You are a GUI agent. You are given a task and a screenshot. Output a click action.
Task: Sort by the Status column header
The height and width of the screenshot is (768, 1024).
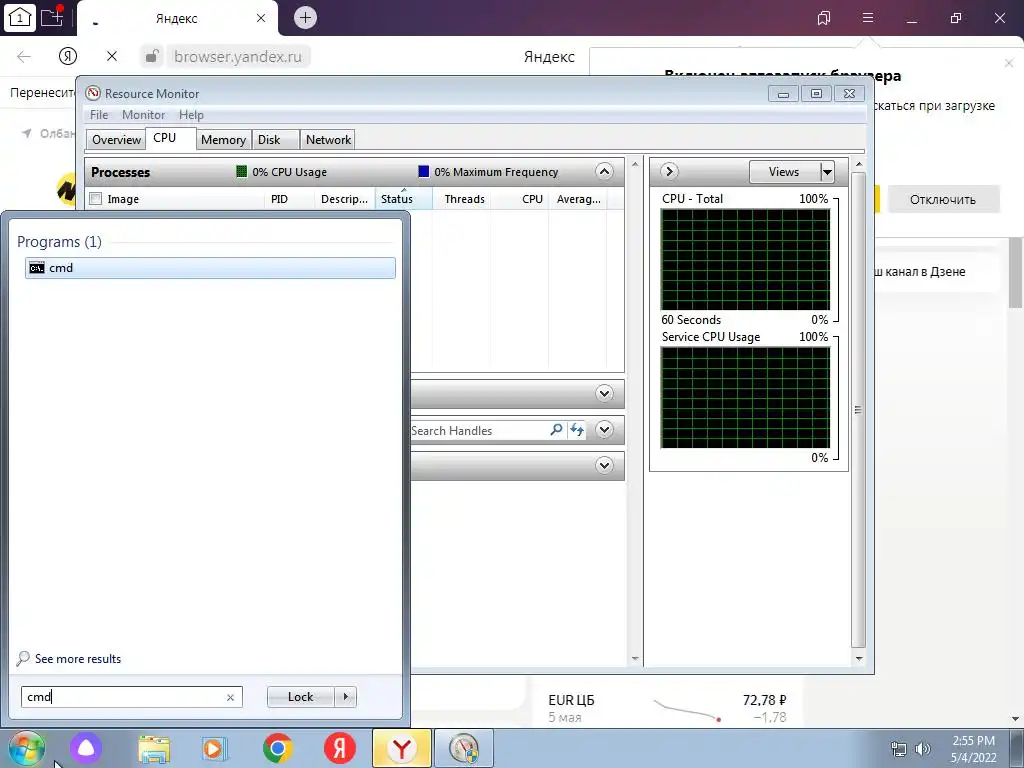pos(404,199)
